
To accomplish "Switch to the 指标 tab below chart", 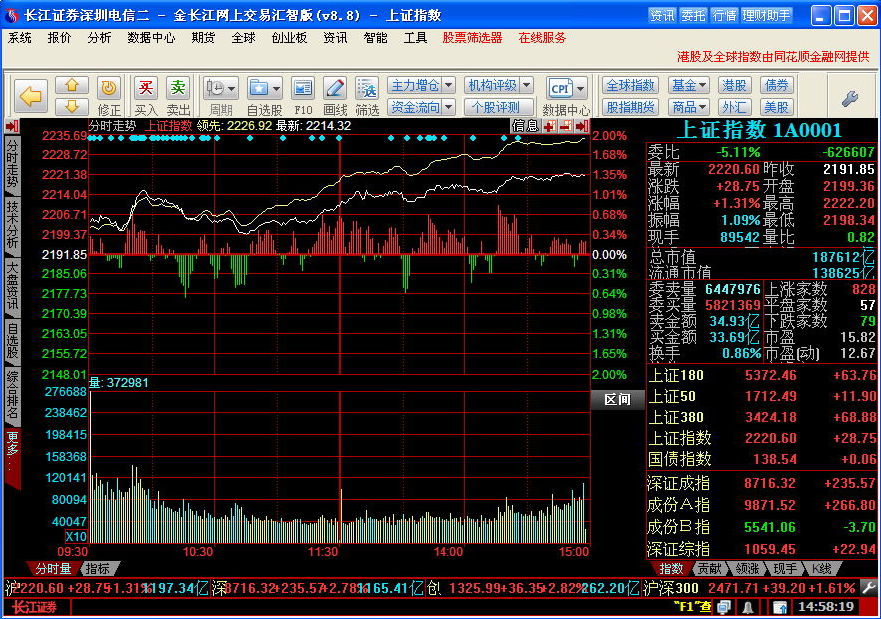I will (97, 568).
